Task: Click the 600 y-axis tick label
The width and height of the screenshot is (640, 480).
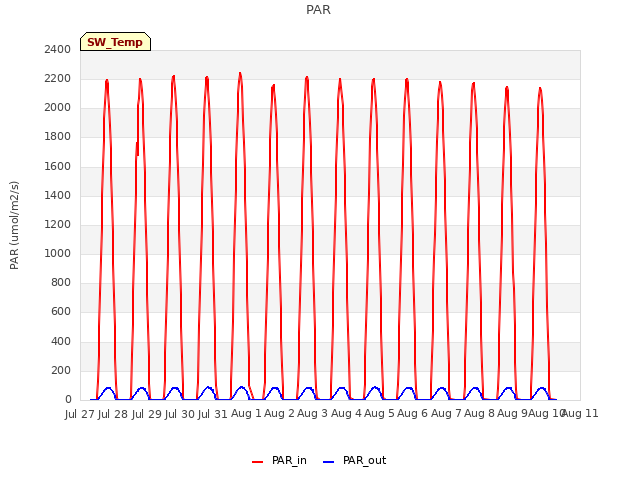Action: (x=61, y=311)
